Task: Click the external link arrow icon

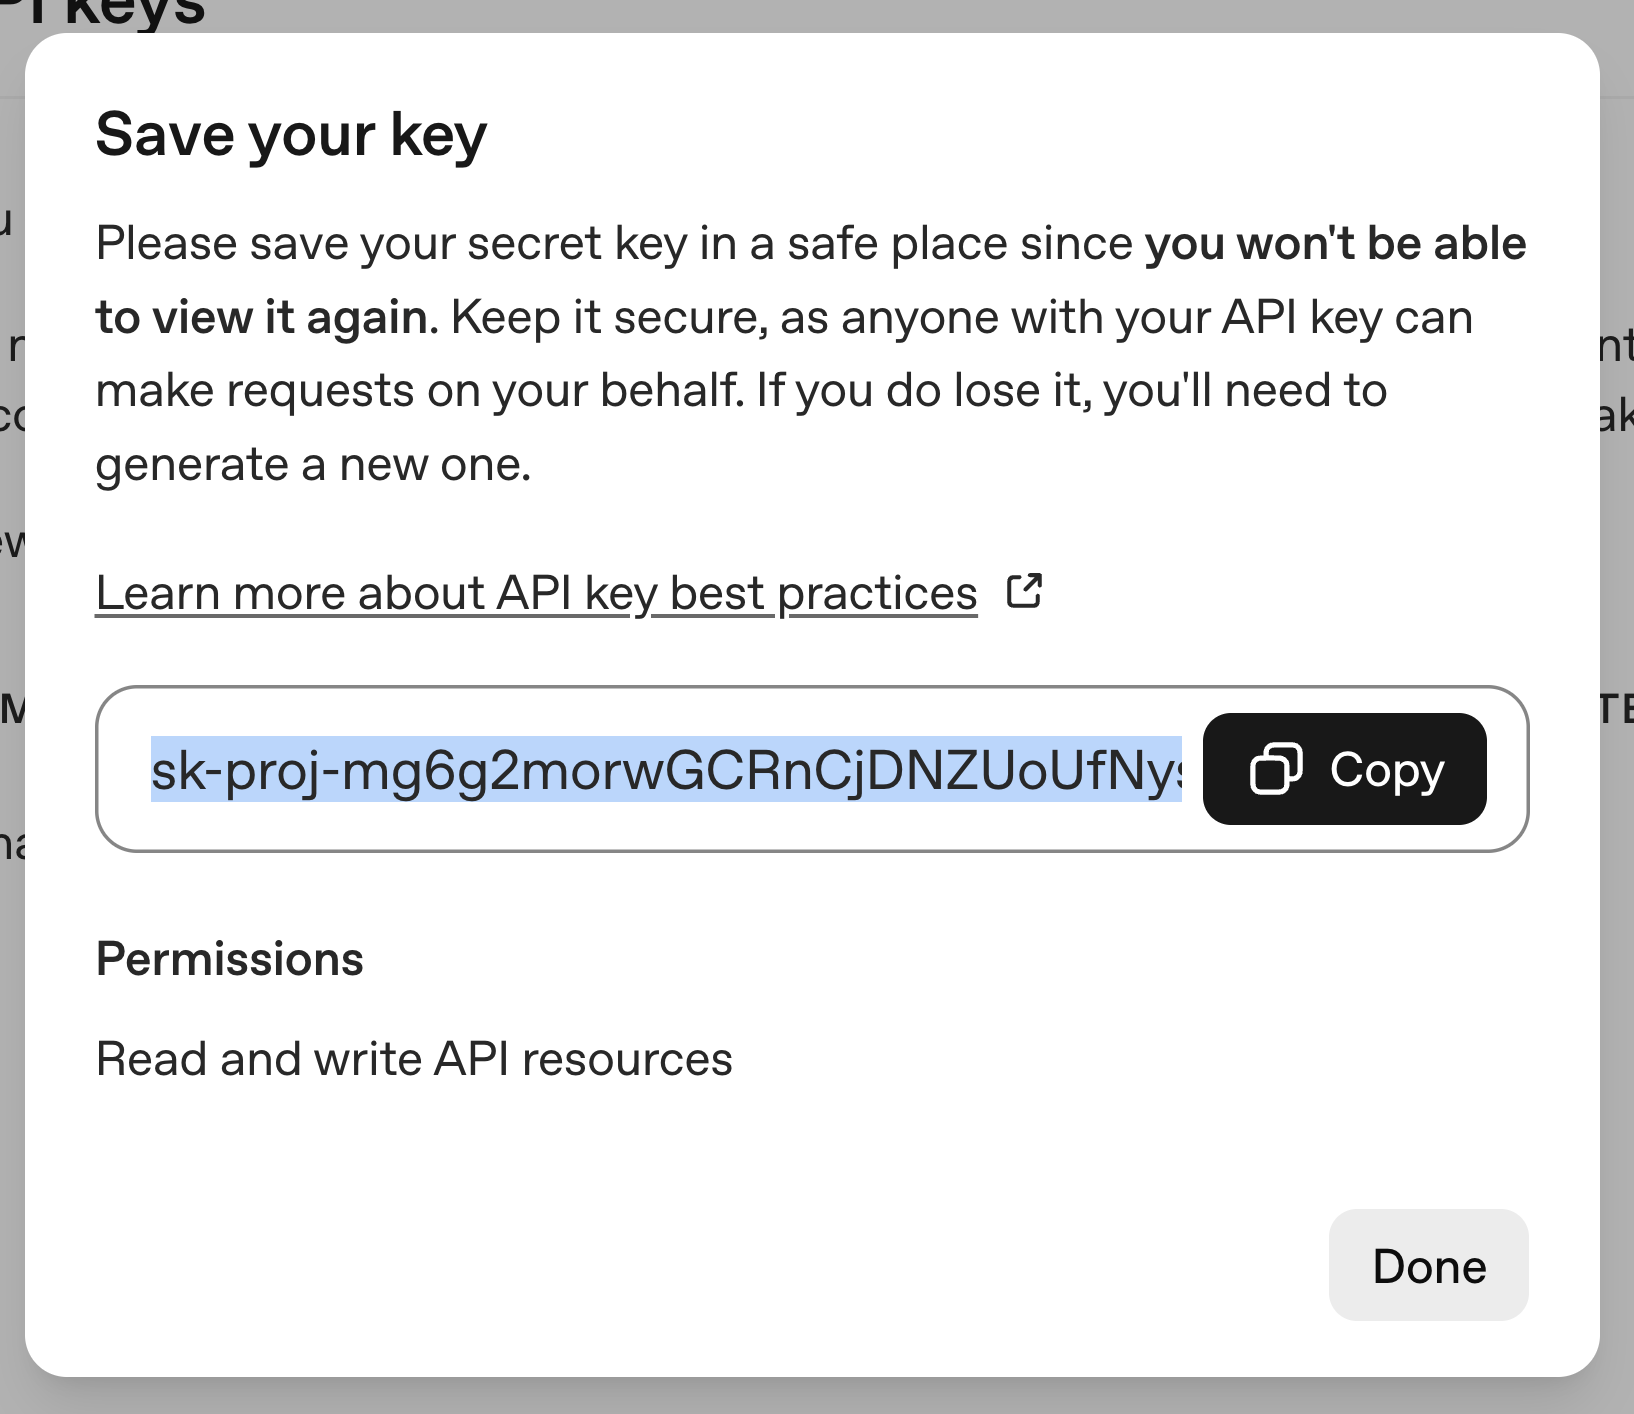Action: point(1024,591)
